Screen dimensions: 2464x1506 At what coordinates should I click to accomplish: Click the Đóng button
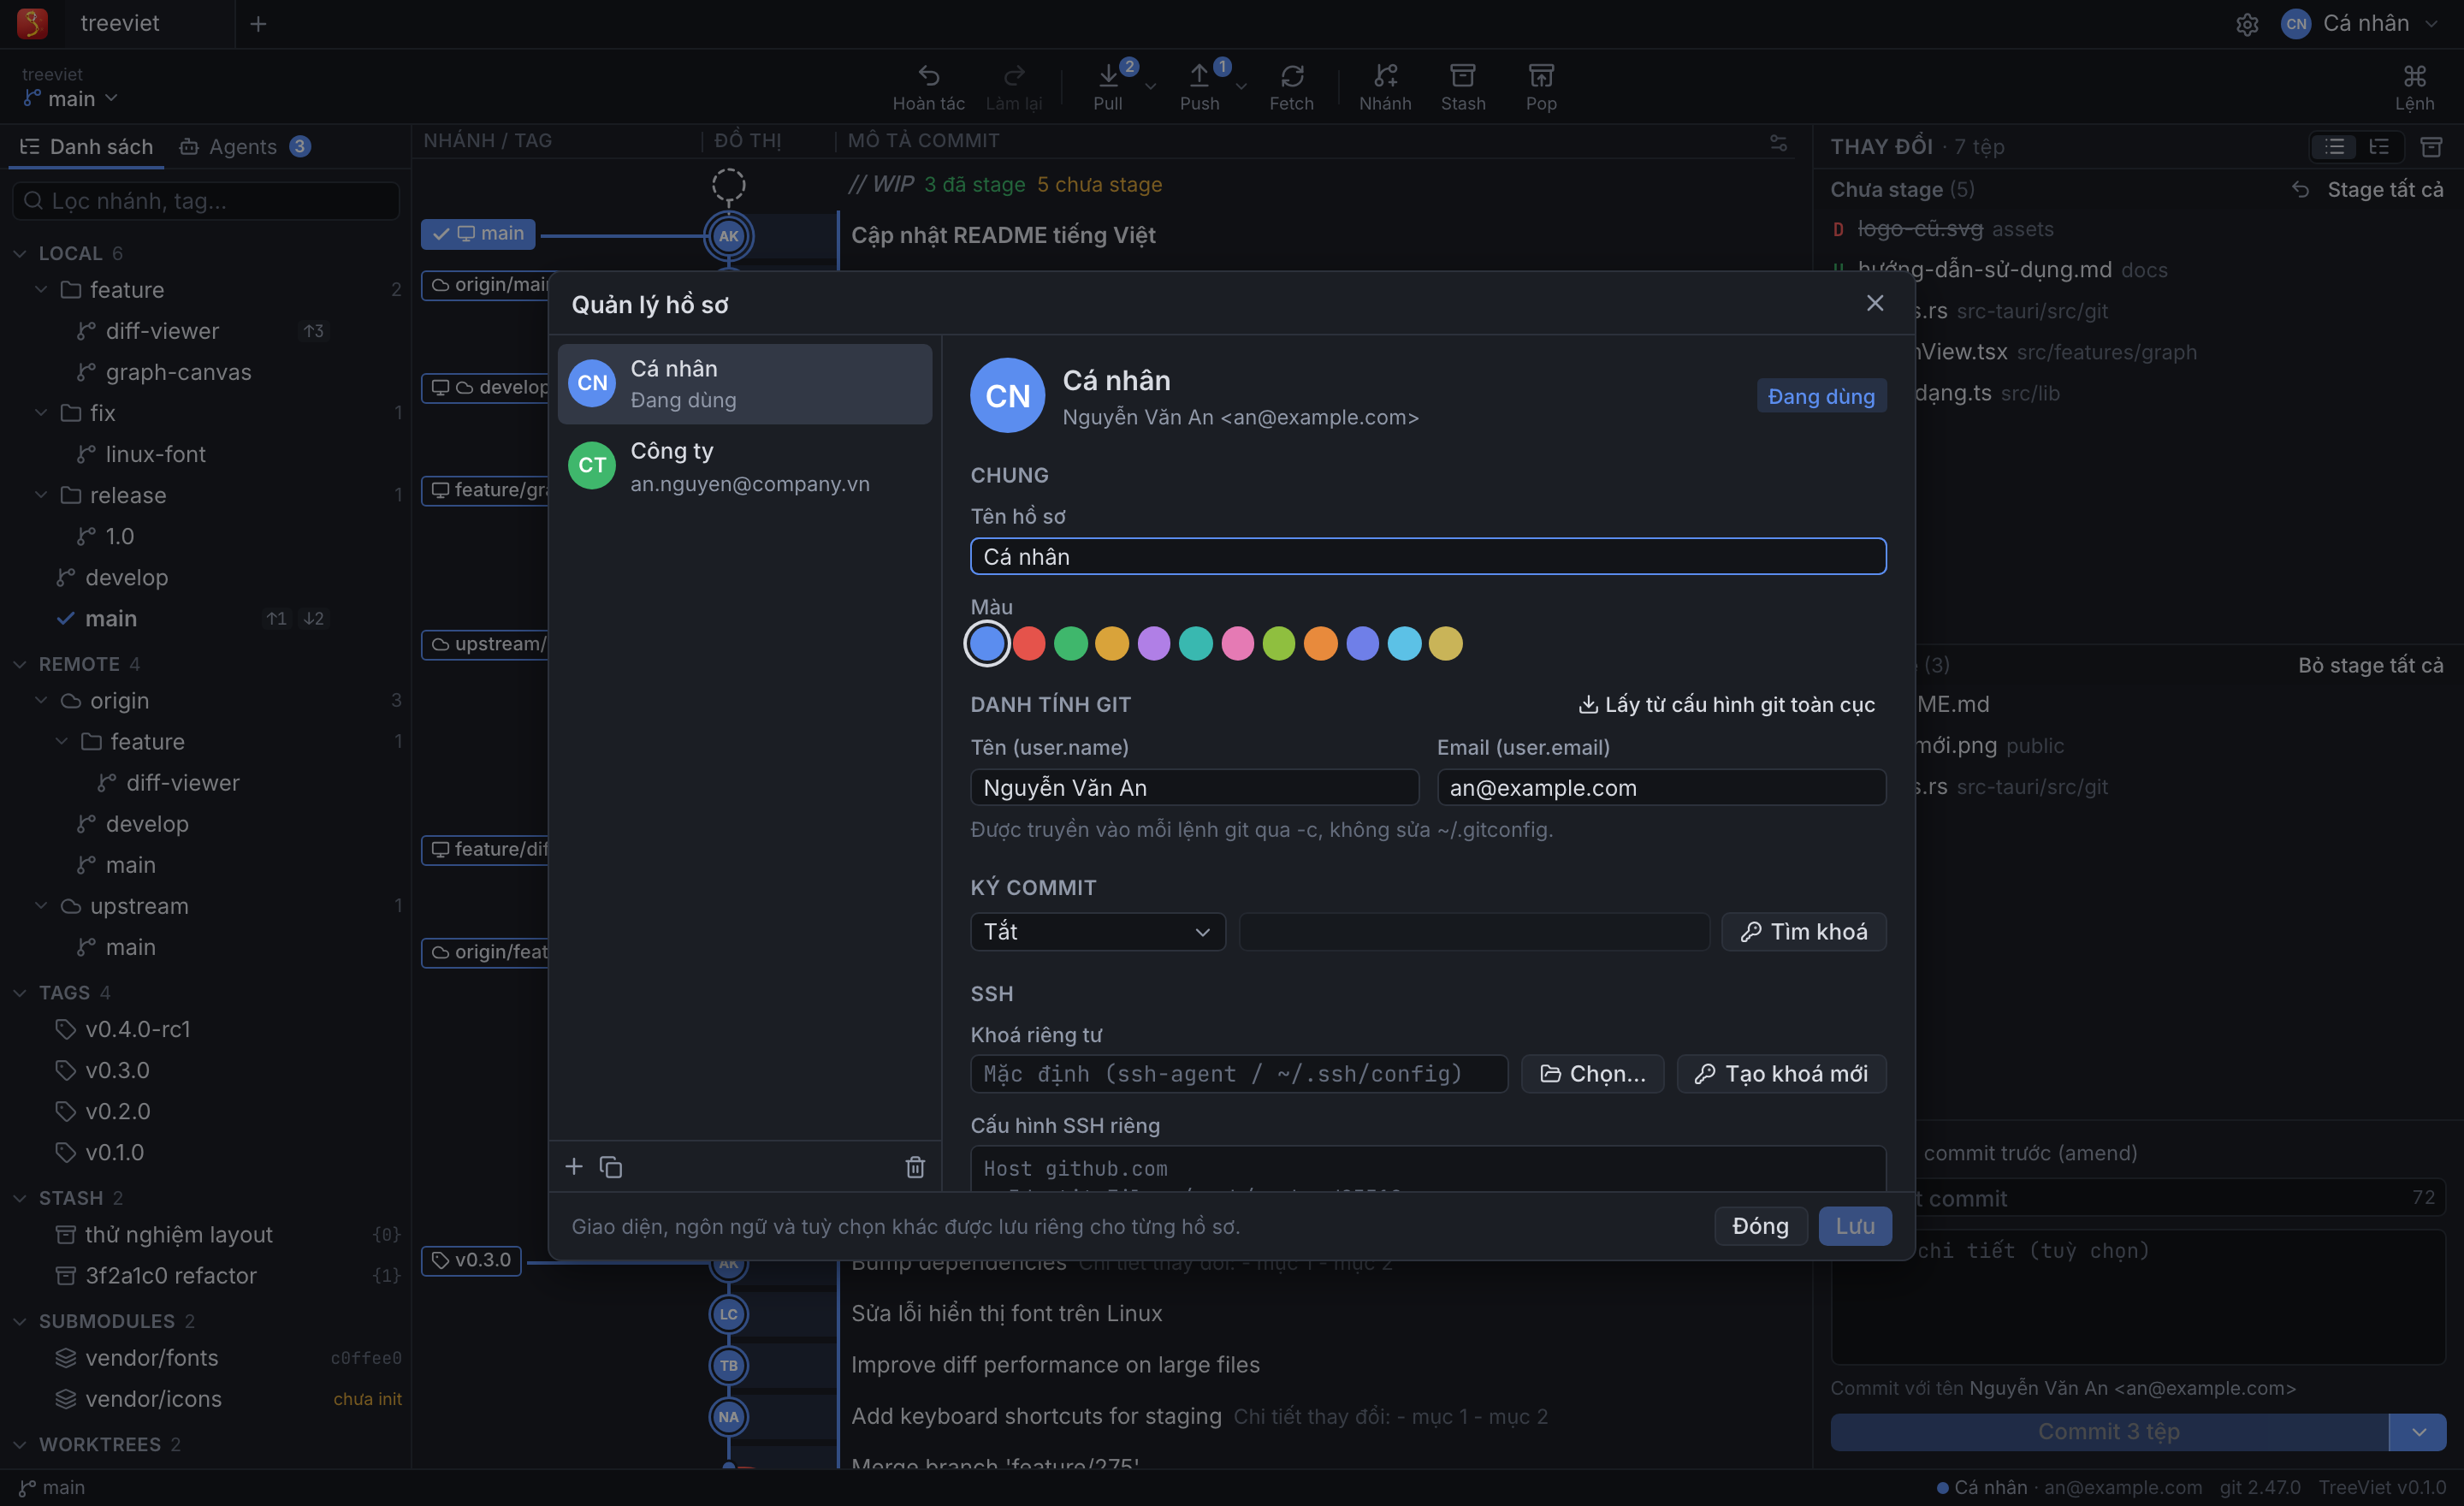point(1760,1225)
